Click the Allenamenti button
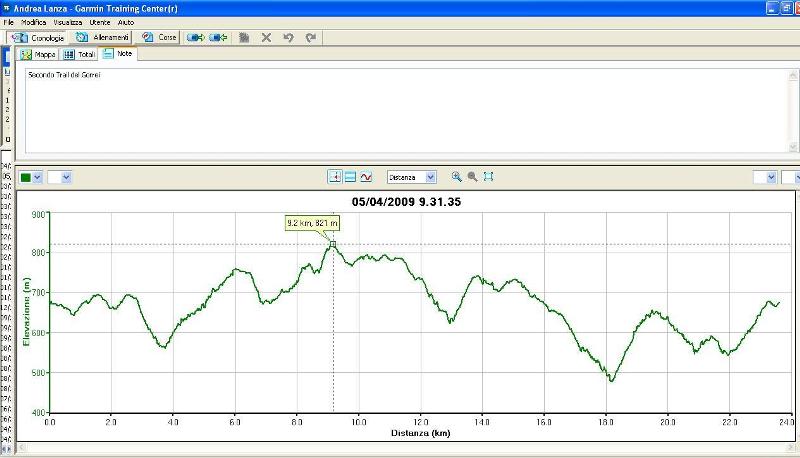Viewport: 800px width, 458px height. coord(103,37)
